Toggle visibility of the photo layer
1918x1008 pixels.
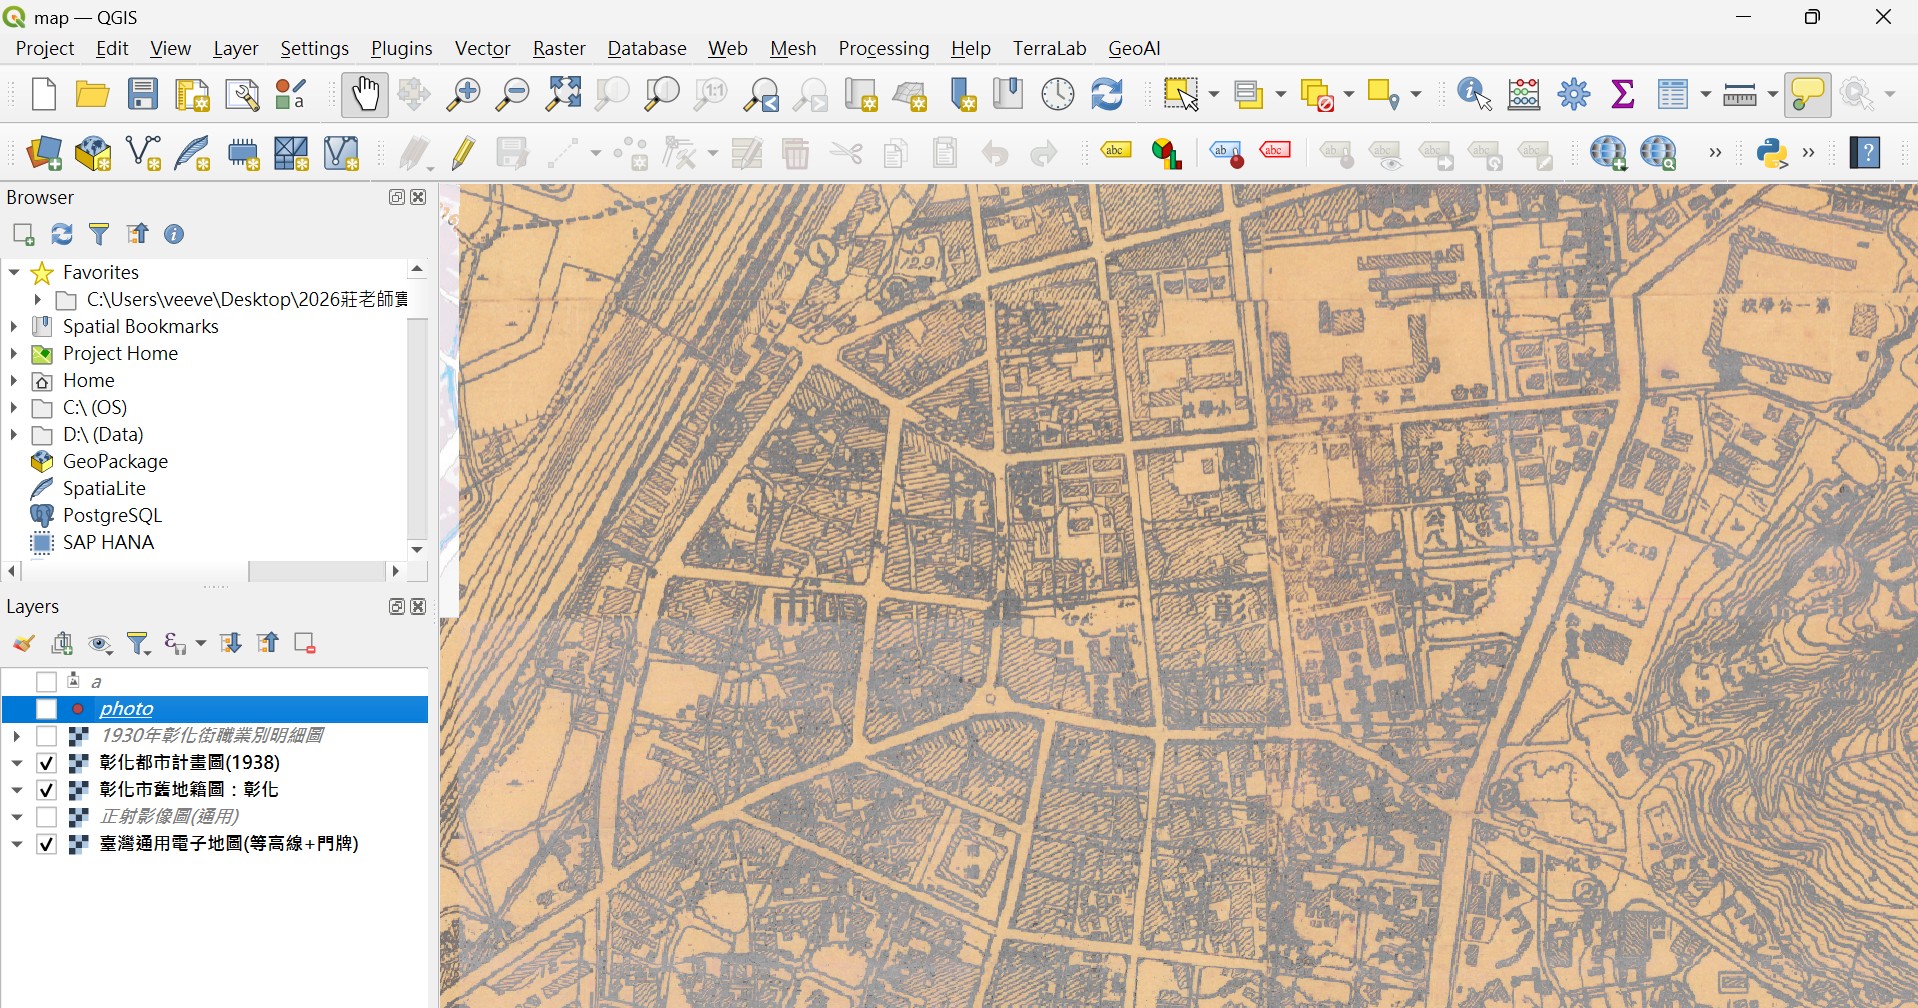click(46, 709)
